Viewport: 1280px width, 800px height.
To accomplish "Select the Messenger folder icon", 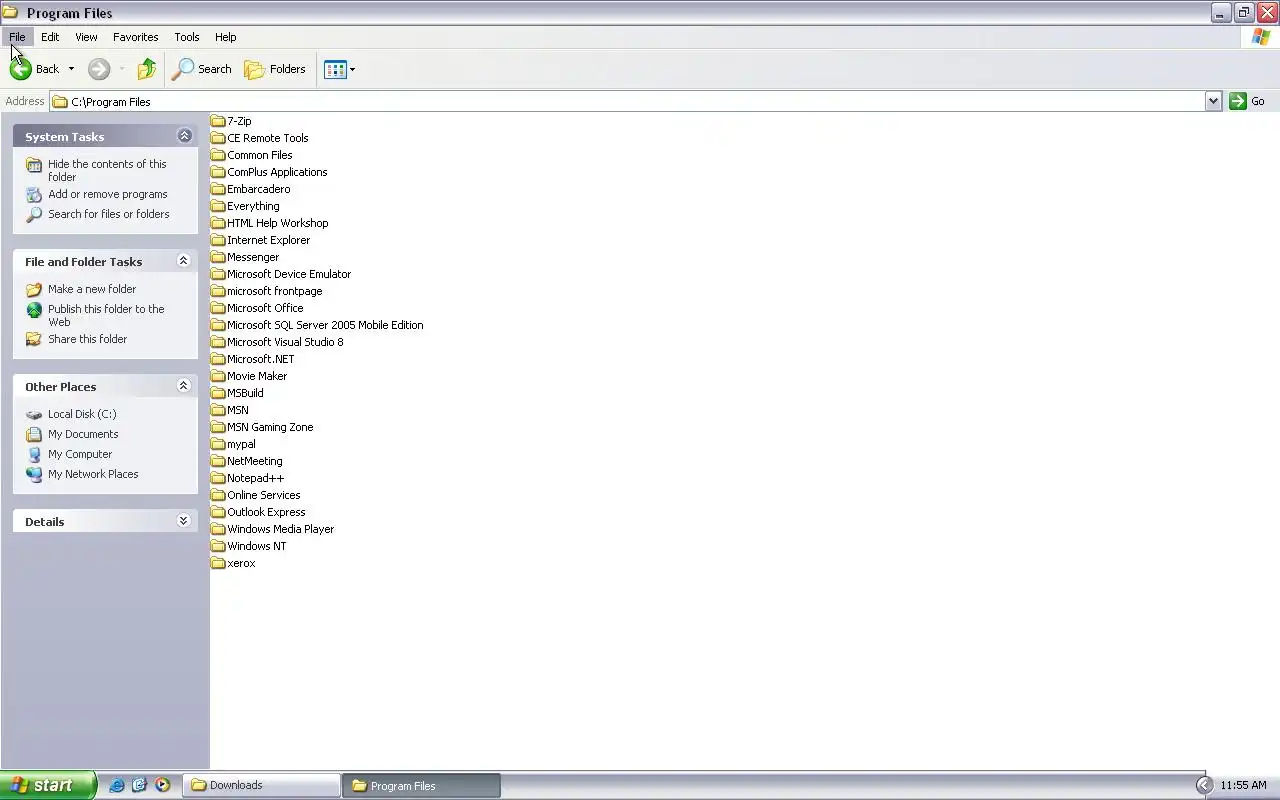I will [x=218, y=257].
